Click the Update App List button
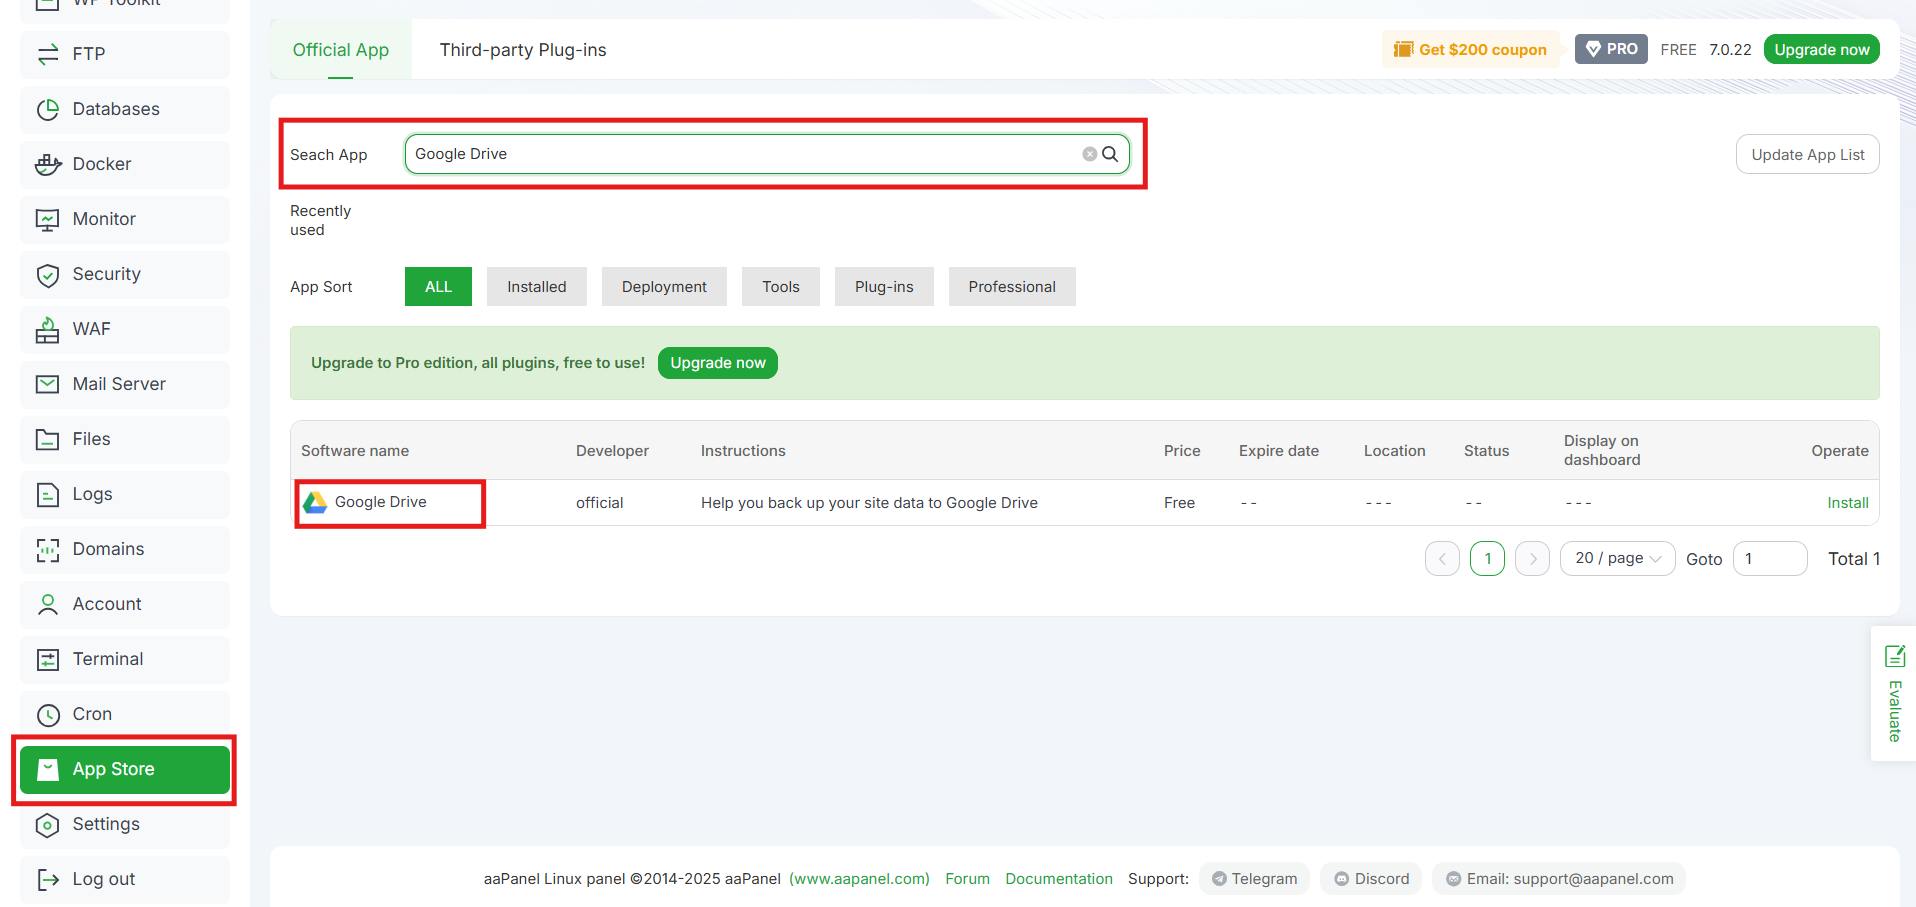 pos(1807,154)
